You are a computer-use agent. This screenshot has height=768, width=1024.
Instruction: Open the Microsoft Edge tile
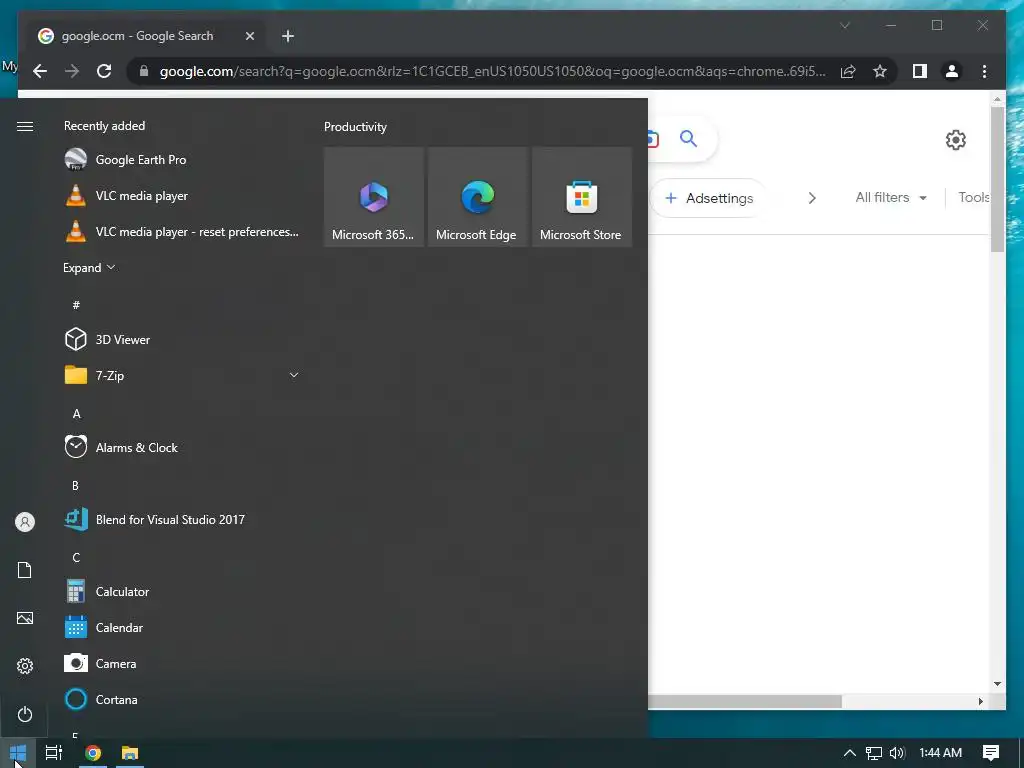pyautogui.click(x=477, y=197)
